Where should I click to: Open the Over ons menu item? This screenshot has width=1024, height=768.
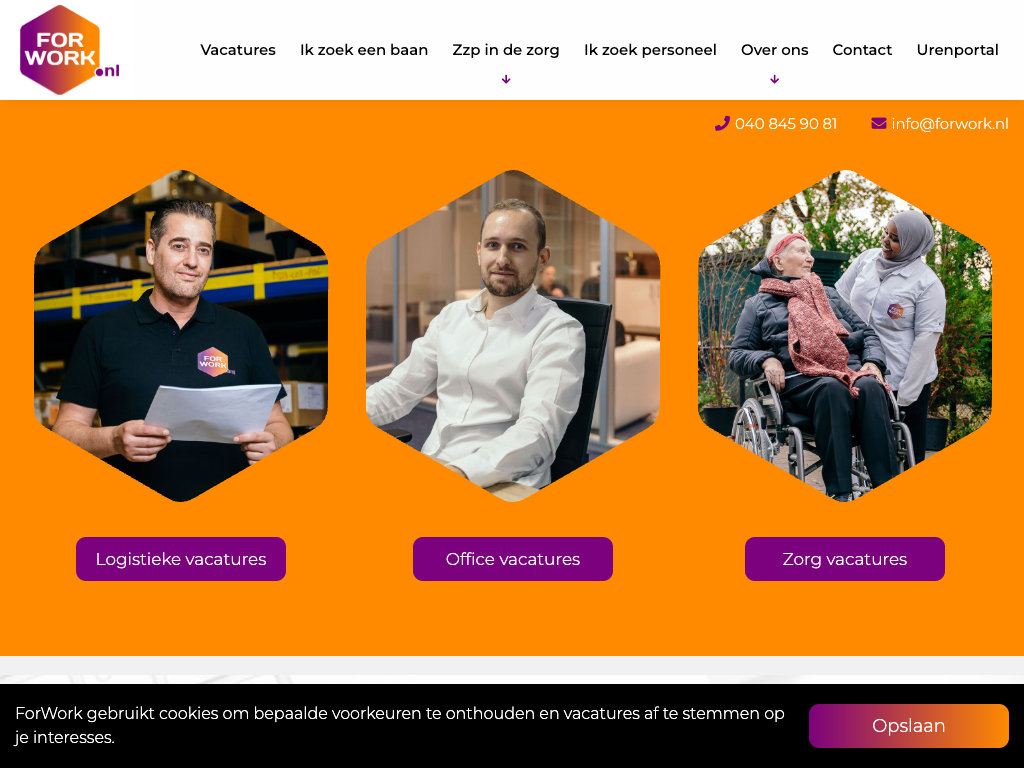click(775, 50)
